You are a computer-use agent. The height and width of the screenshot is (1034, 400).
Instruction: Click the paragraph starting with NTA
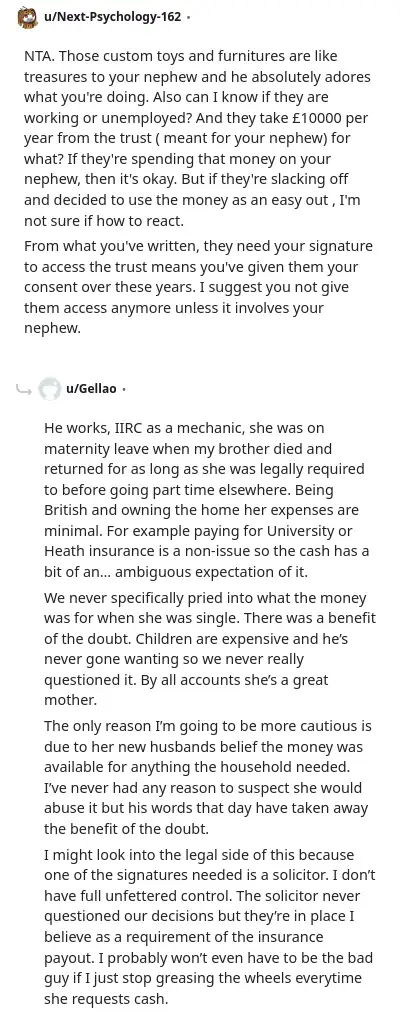pyautogui.click(x=198, y=138)
